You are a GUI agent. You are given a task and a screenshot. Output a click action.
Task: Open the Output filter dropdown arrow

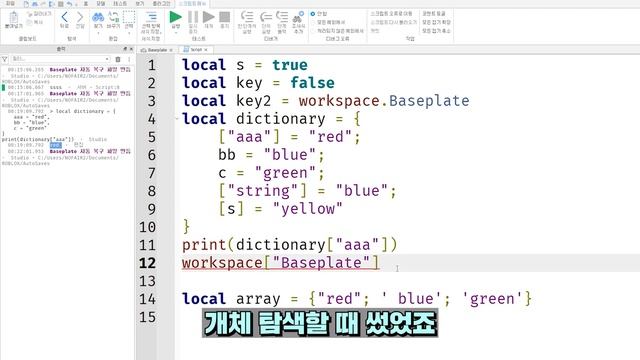click(x=107, y=59)
